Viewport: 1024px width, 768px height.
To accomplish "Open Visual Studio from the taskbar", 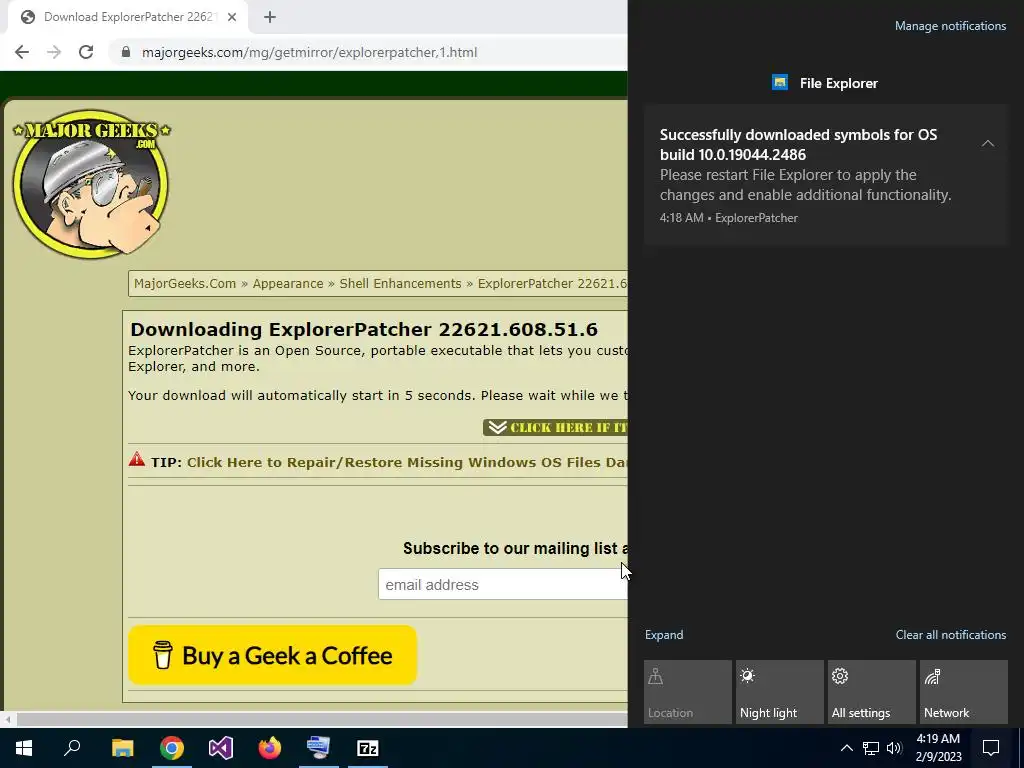I will 221,748.
